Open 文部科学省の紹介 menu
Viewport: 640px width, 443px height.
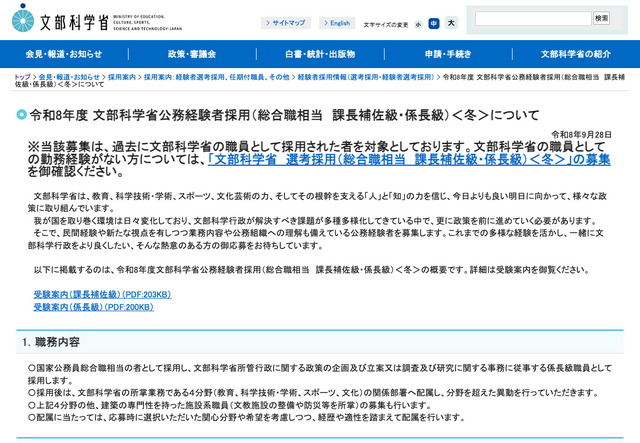click(576, 54)
